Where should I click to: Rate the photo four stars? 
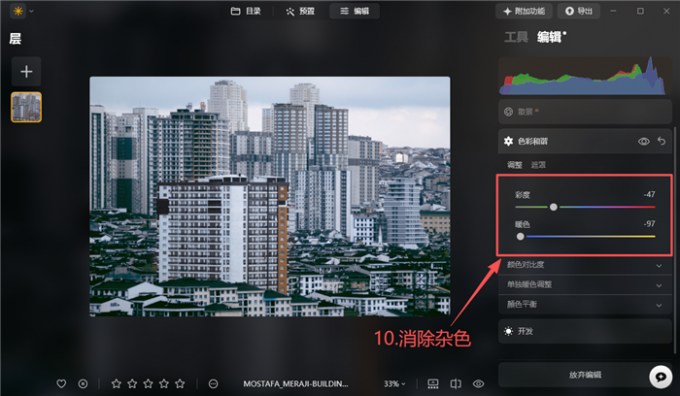pyautogui.click(x=164, y=384)
